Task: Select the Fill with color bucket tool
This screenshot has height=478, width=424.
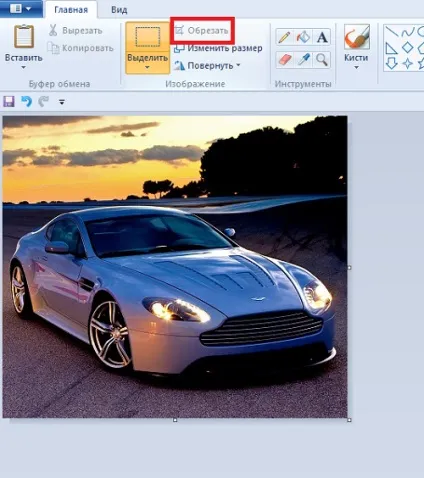Action: click(x=303, y=37)
